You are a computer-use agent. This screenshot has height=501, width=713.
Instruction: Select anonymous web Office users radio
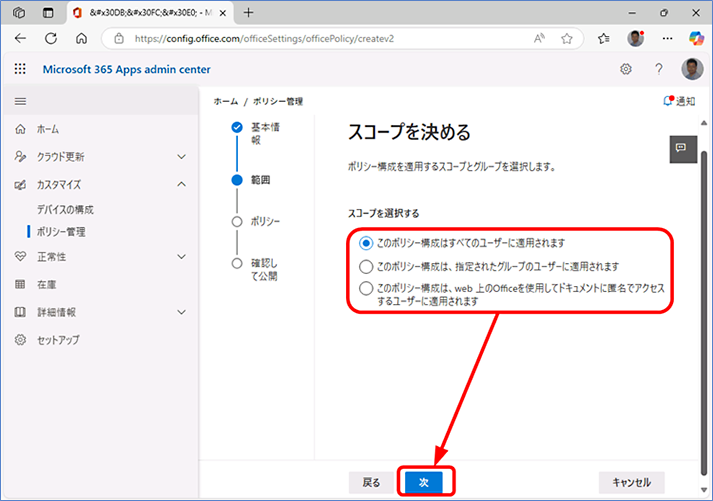click(366, 288)
